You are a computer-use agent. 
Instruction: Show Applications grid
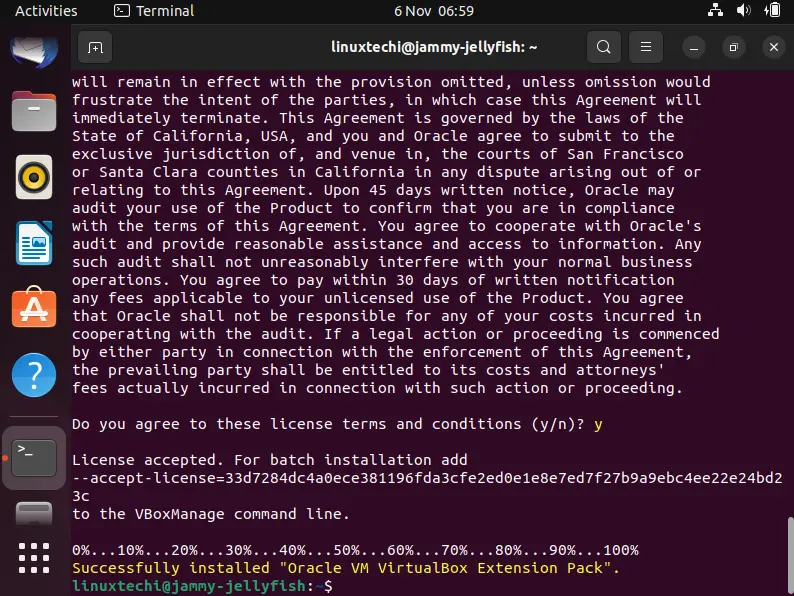34,558
